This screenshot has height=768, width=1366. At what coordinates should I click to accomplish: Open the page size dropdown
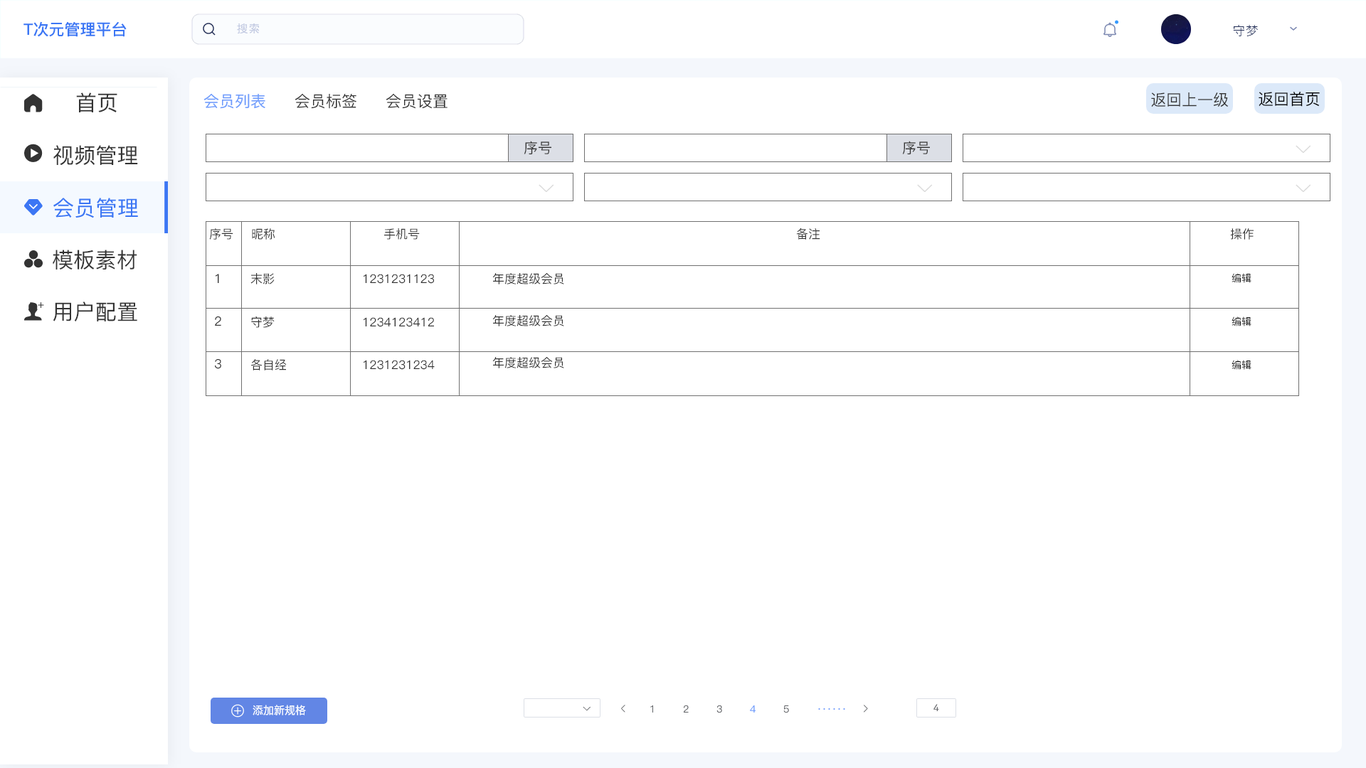pos(562,708)
